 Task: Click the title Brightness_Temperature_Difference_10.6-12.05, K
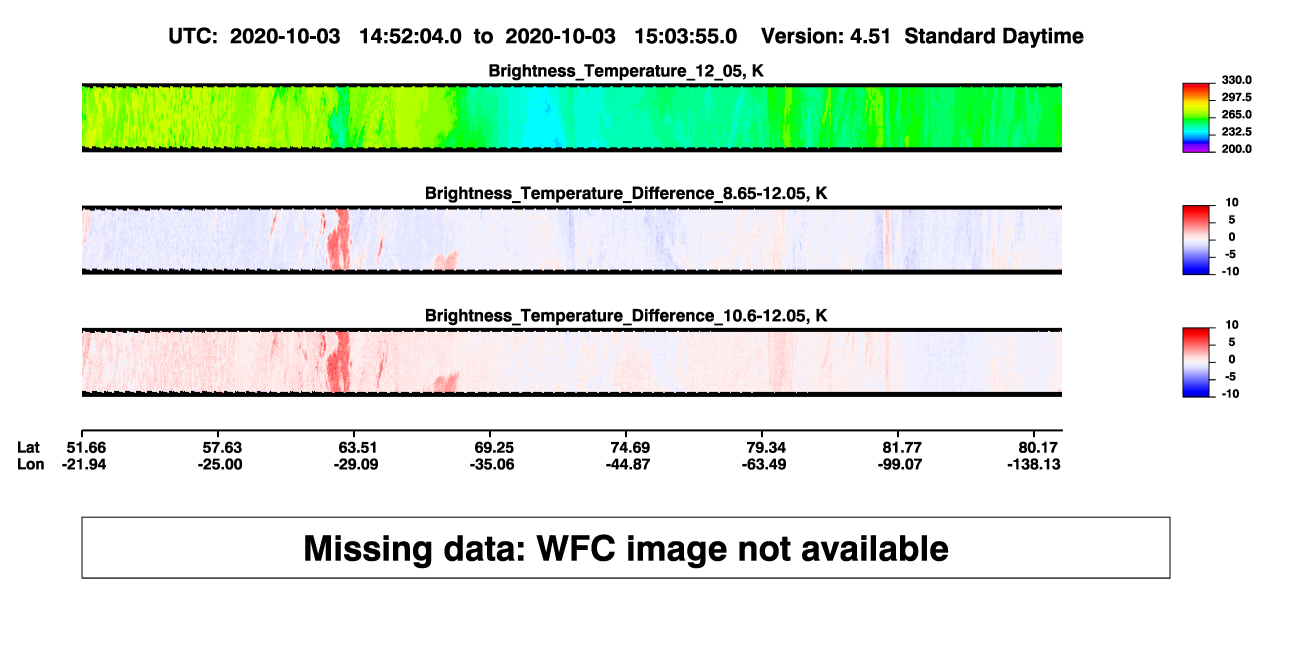click(x=626, y=316)
